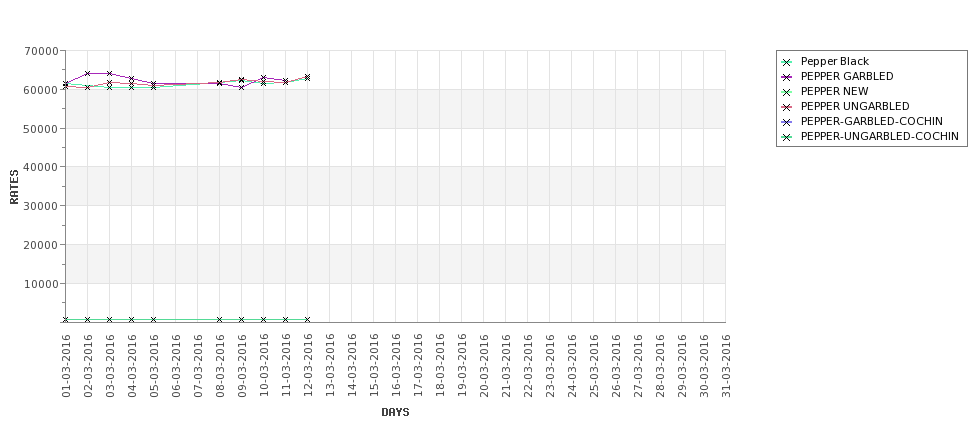Viewport: 975px width, 429px height.
Task: Click the PEPPER GARBLED peak on 02-03-2016
Action: click(x=88, y=73)
